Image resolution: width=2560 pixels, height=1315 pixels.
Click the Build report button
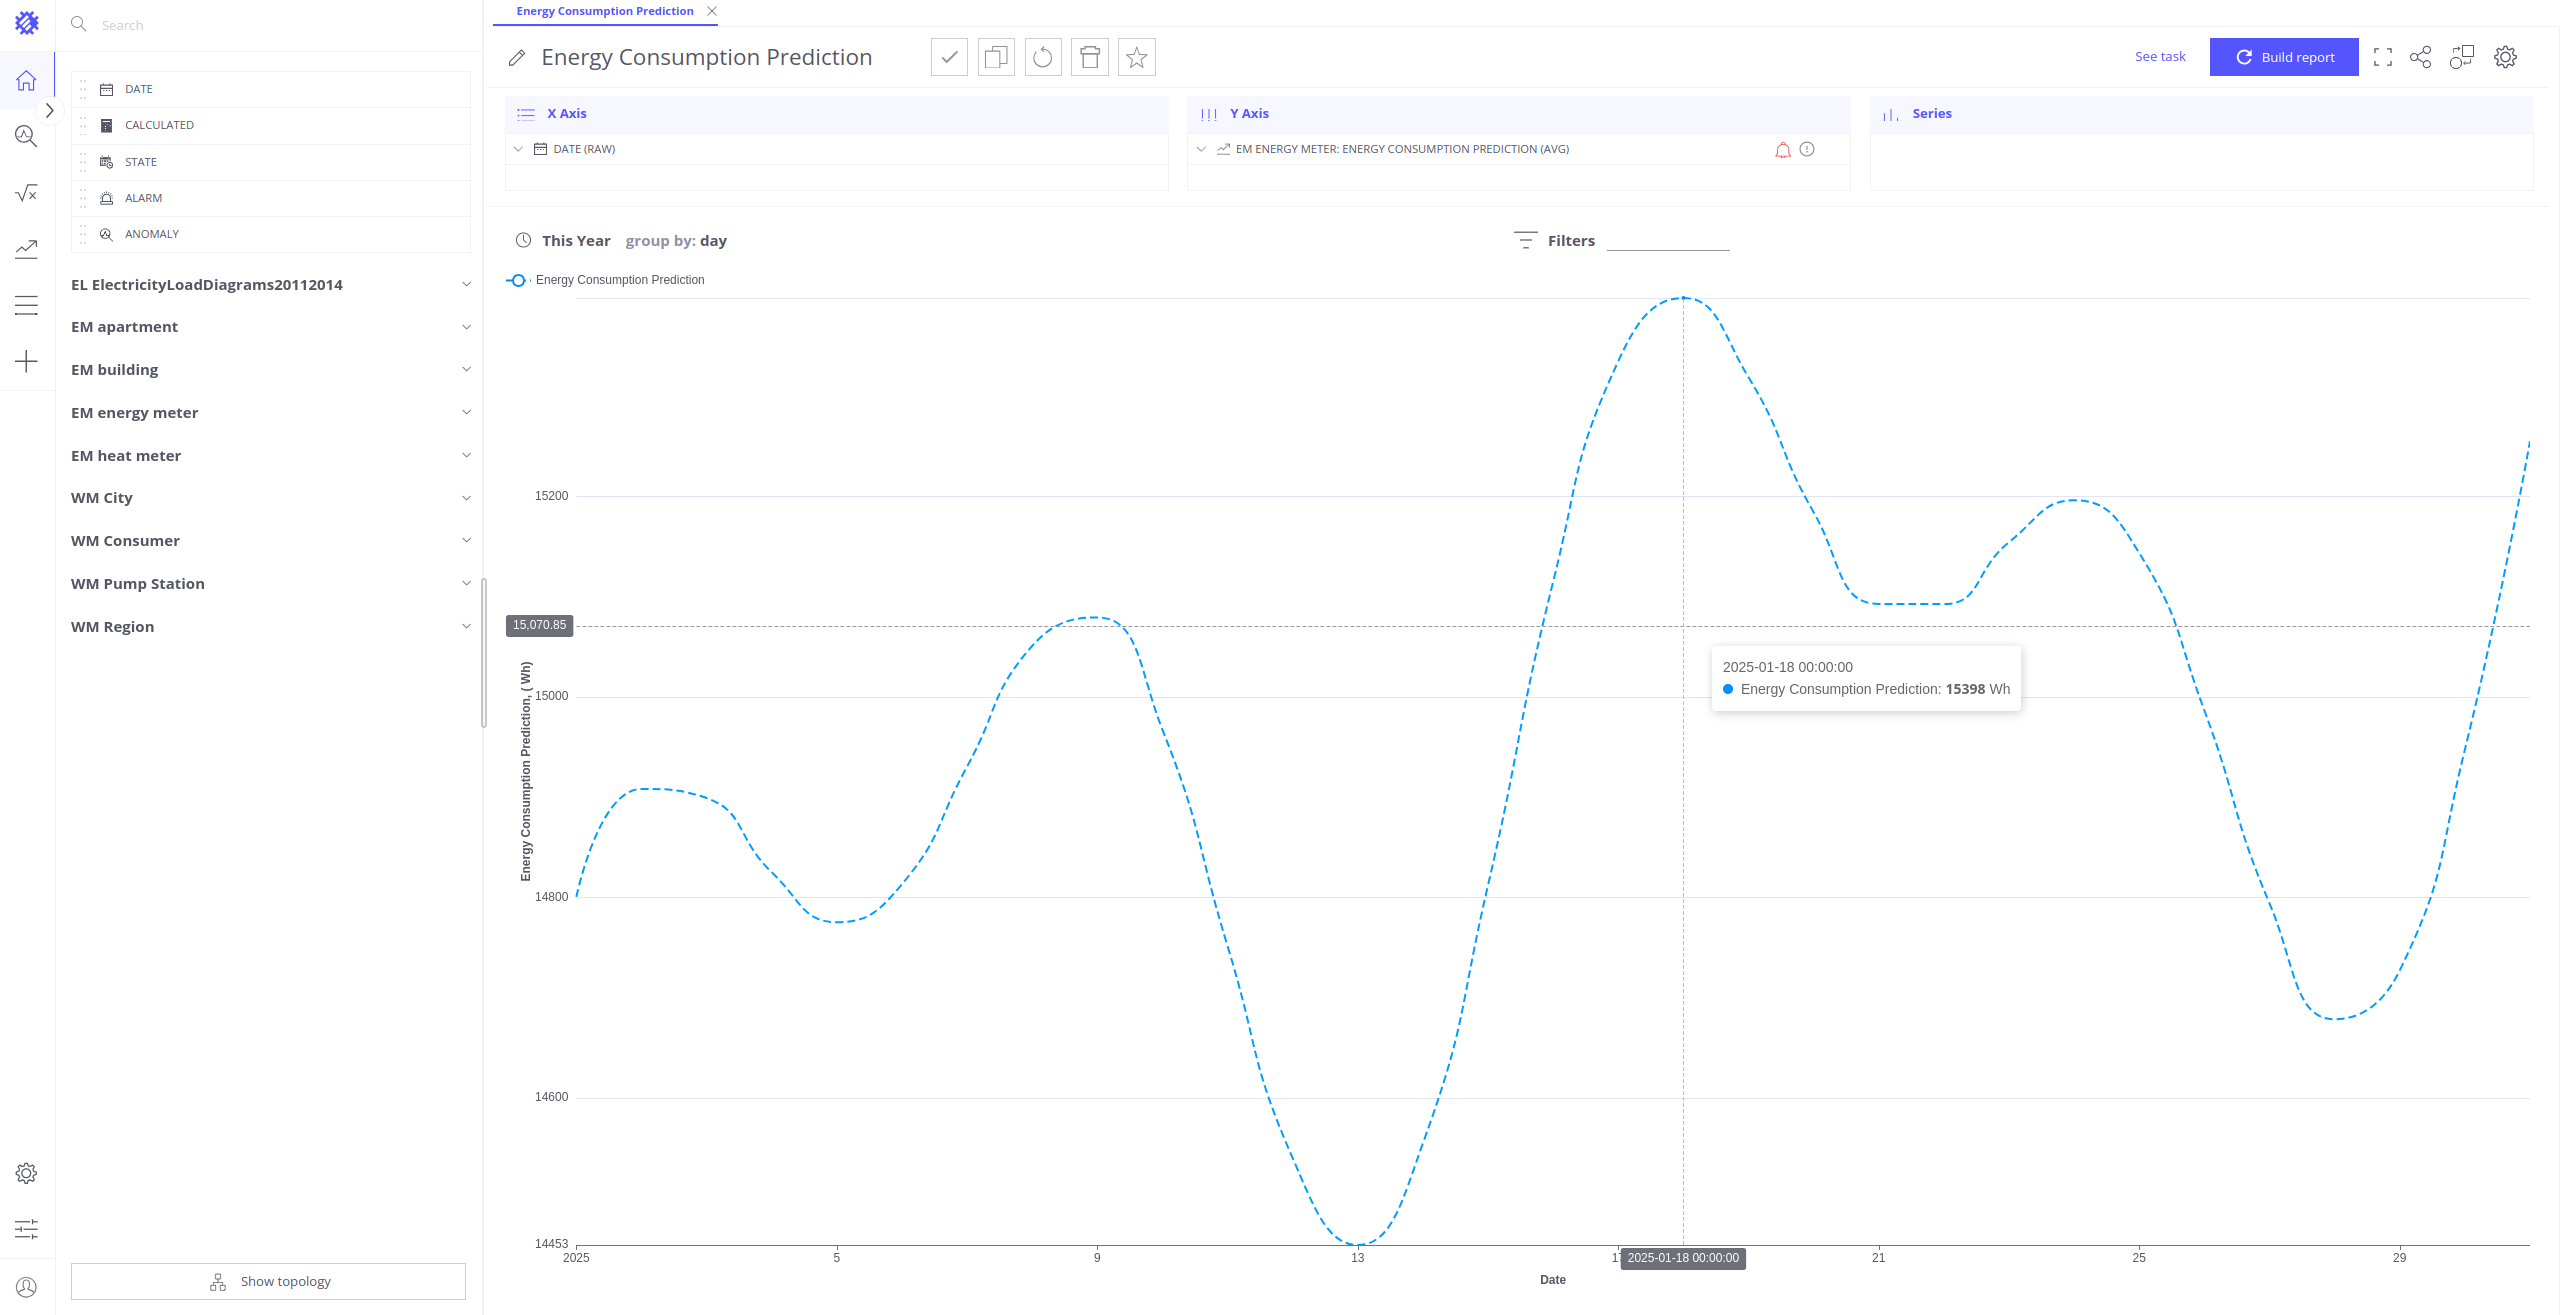point(2284,58)
